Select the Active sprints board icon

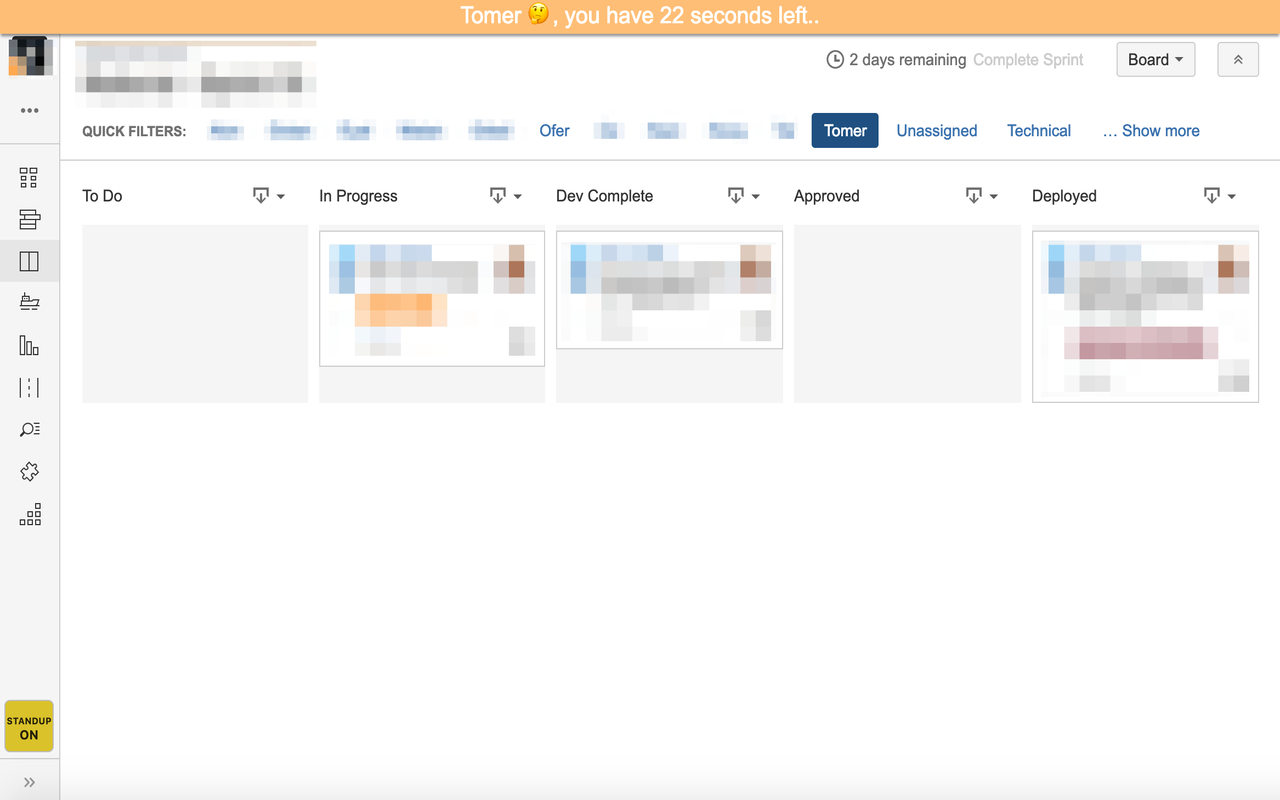pos(29,262)
